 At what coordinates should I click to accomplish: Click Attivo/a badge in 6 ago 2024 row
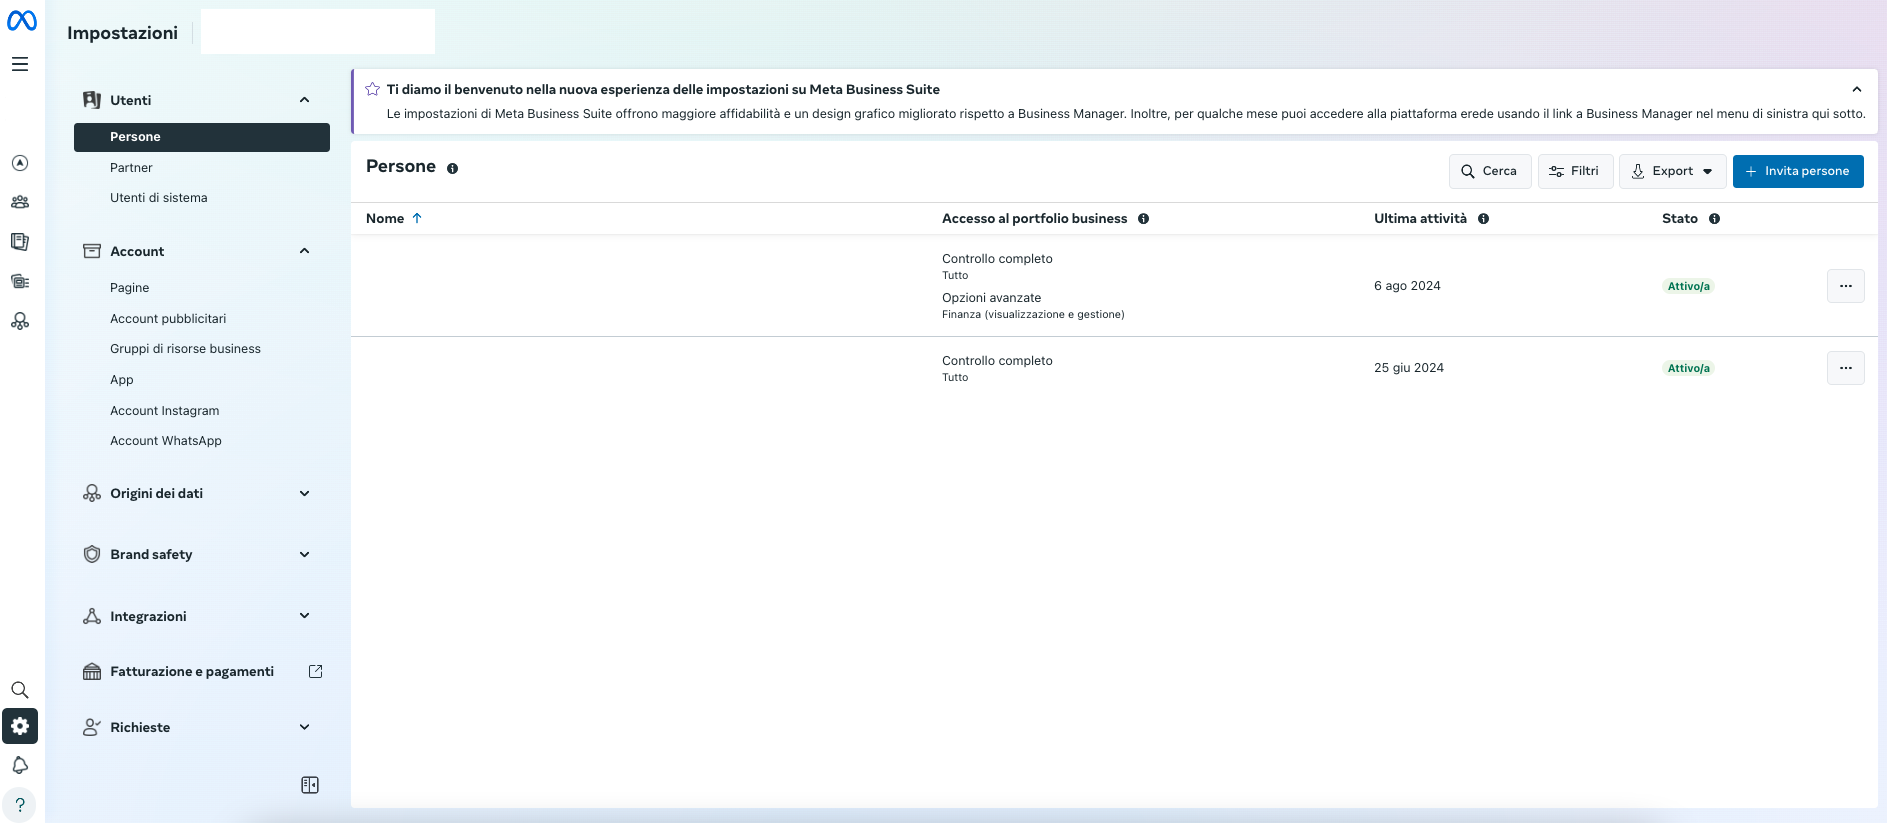[1688, 286]
